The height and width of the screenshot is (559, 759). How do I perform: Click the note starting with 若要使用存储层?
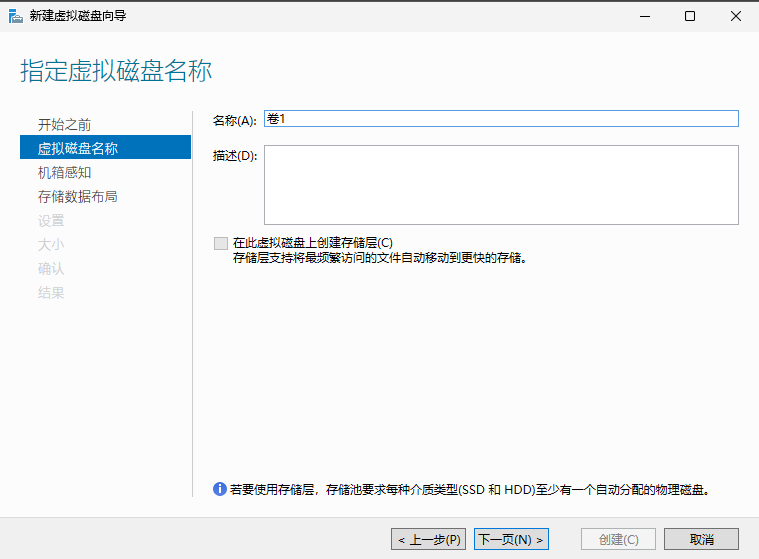(470, 490)
